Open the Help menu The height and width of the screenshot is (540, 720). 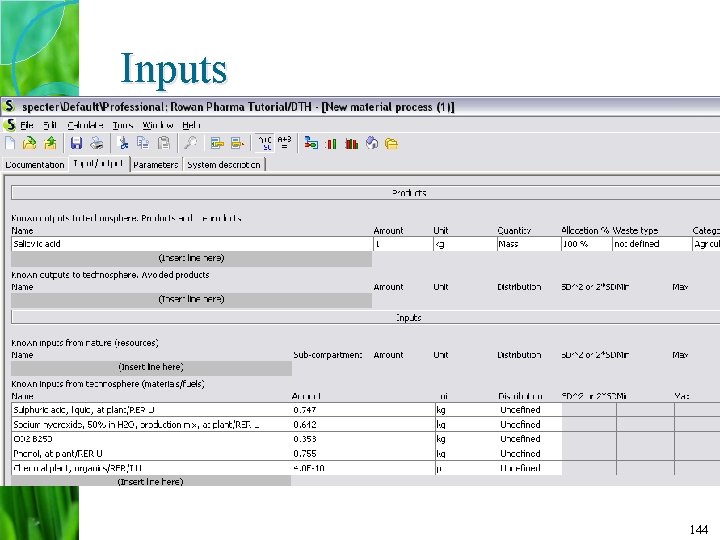coord(191,125)
